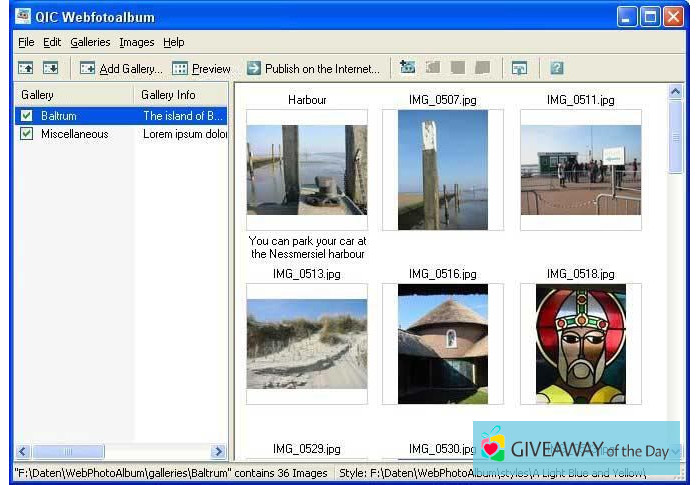Click the thumbnail panel scroll up arrow
Screen dimensions: 700x485
(676, 92)
